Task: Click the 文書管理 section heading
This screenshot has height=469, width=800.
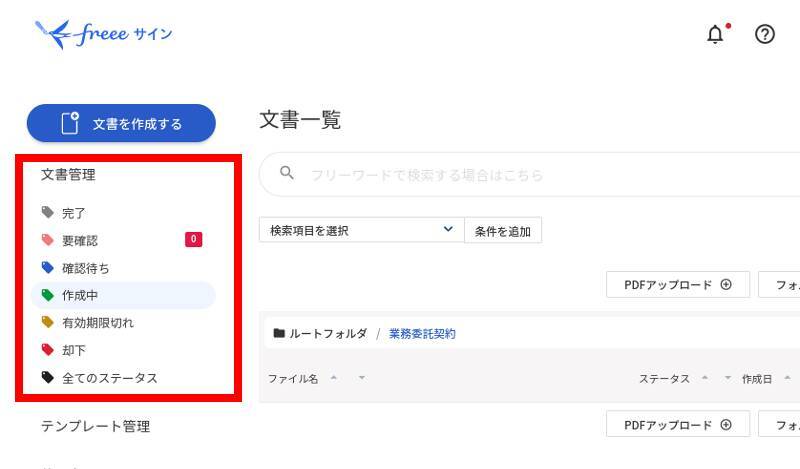Action: tap(68, 175)
